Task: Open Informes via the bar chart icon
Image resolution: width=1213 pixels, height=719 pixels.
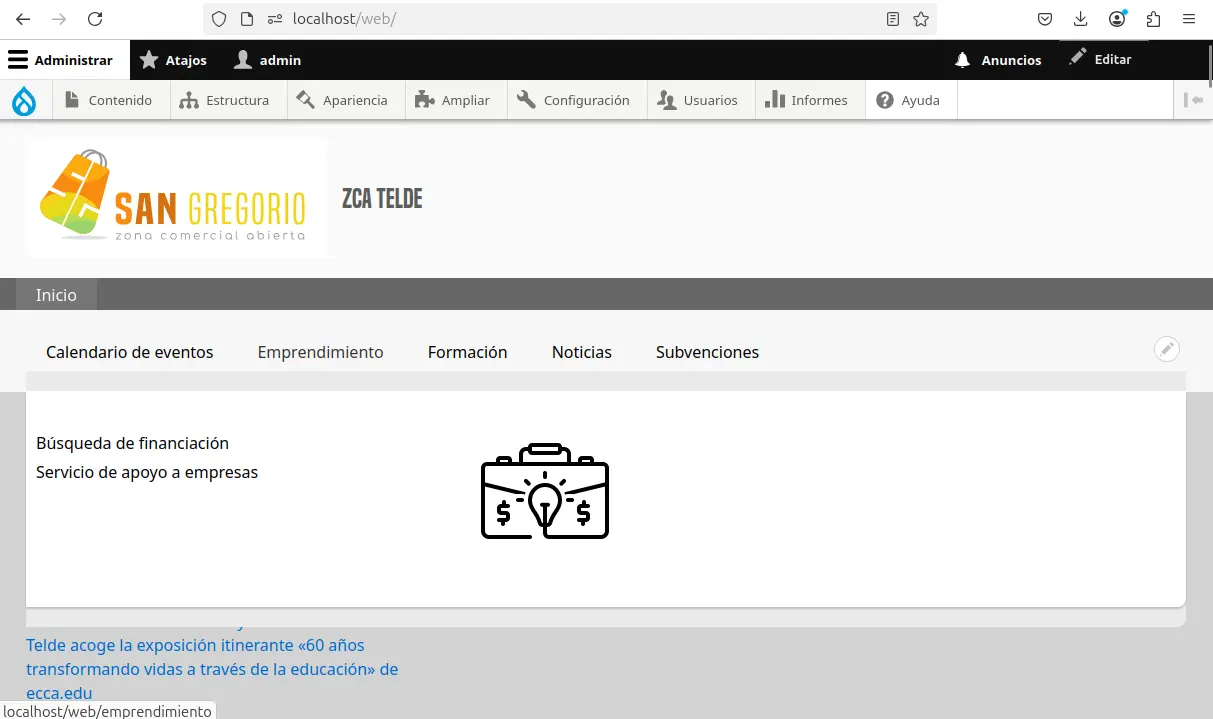Action: click(x=778, y=99)
